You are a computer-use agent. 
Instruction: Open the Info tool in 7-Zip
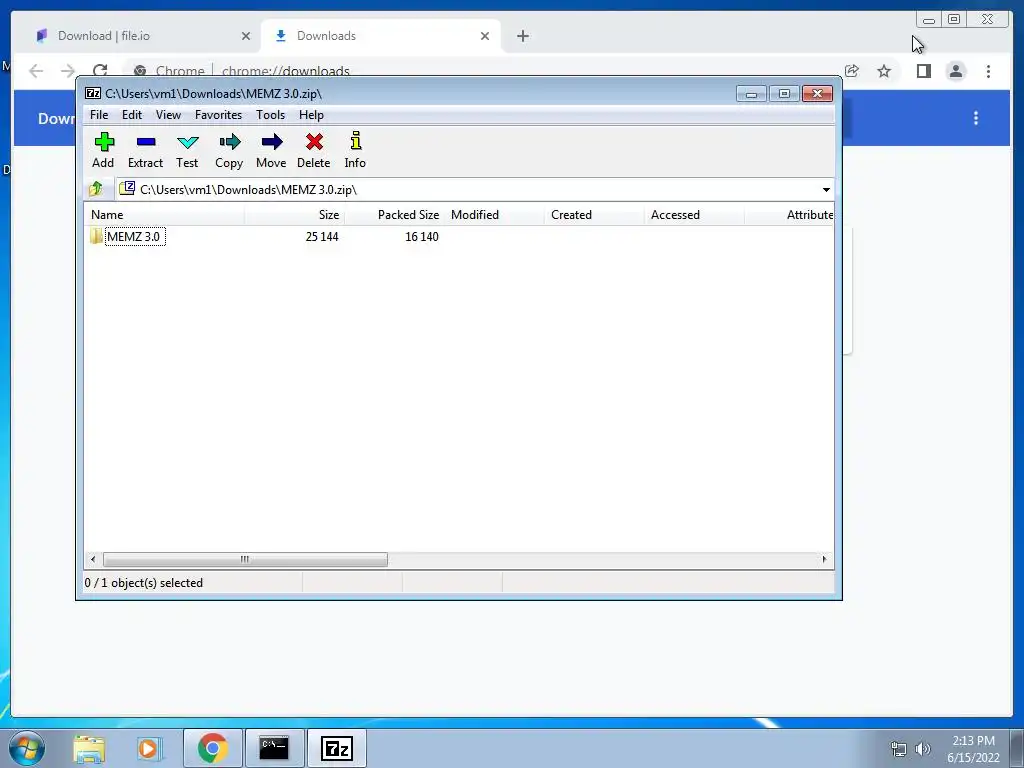[355, 150]
